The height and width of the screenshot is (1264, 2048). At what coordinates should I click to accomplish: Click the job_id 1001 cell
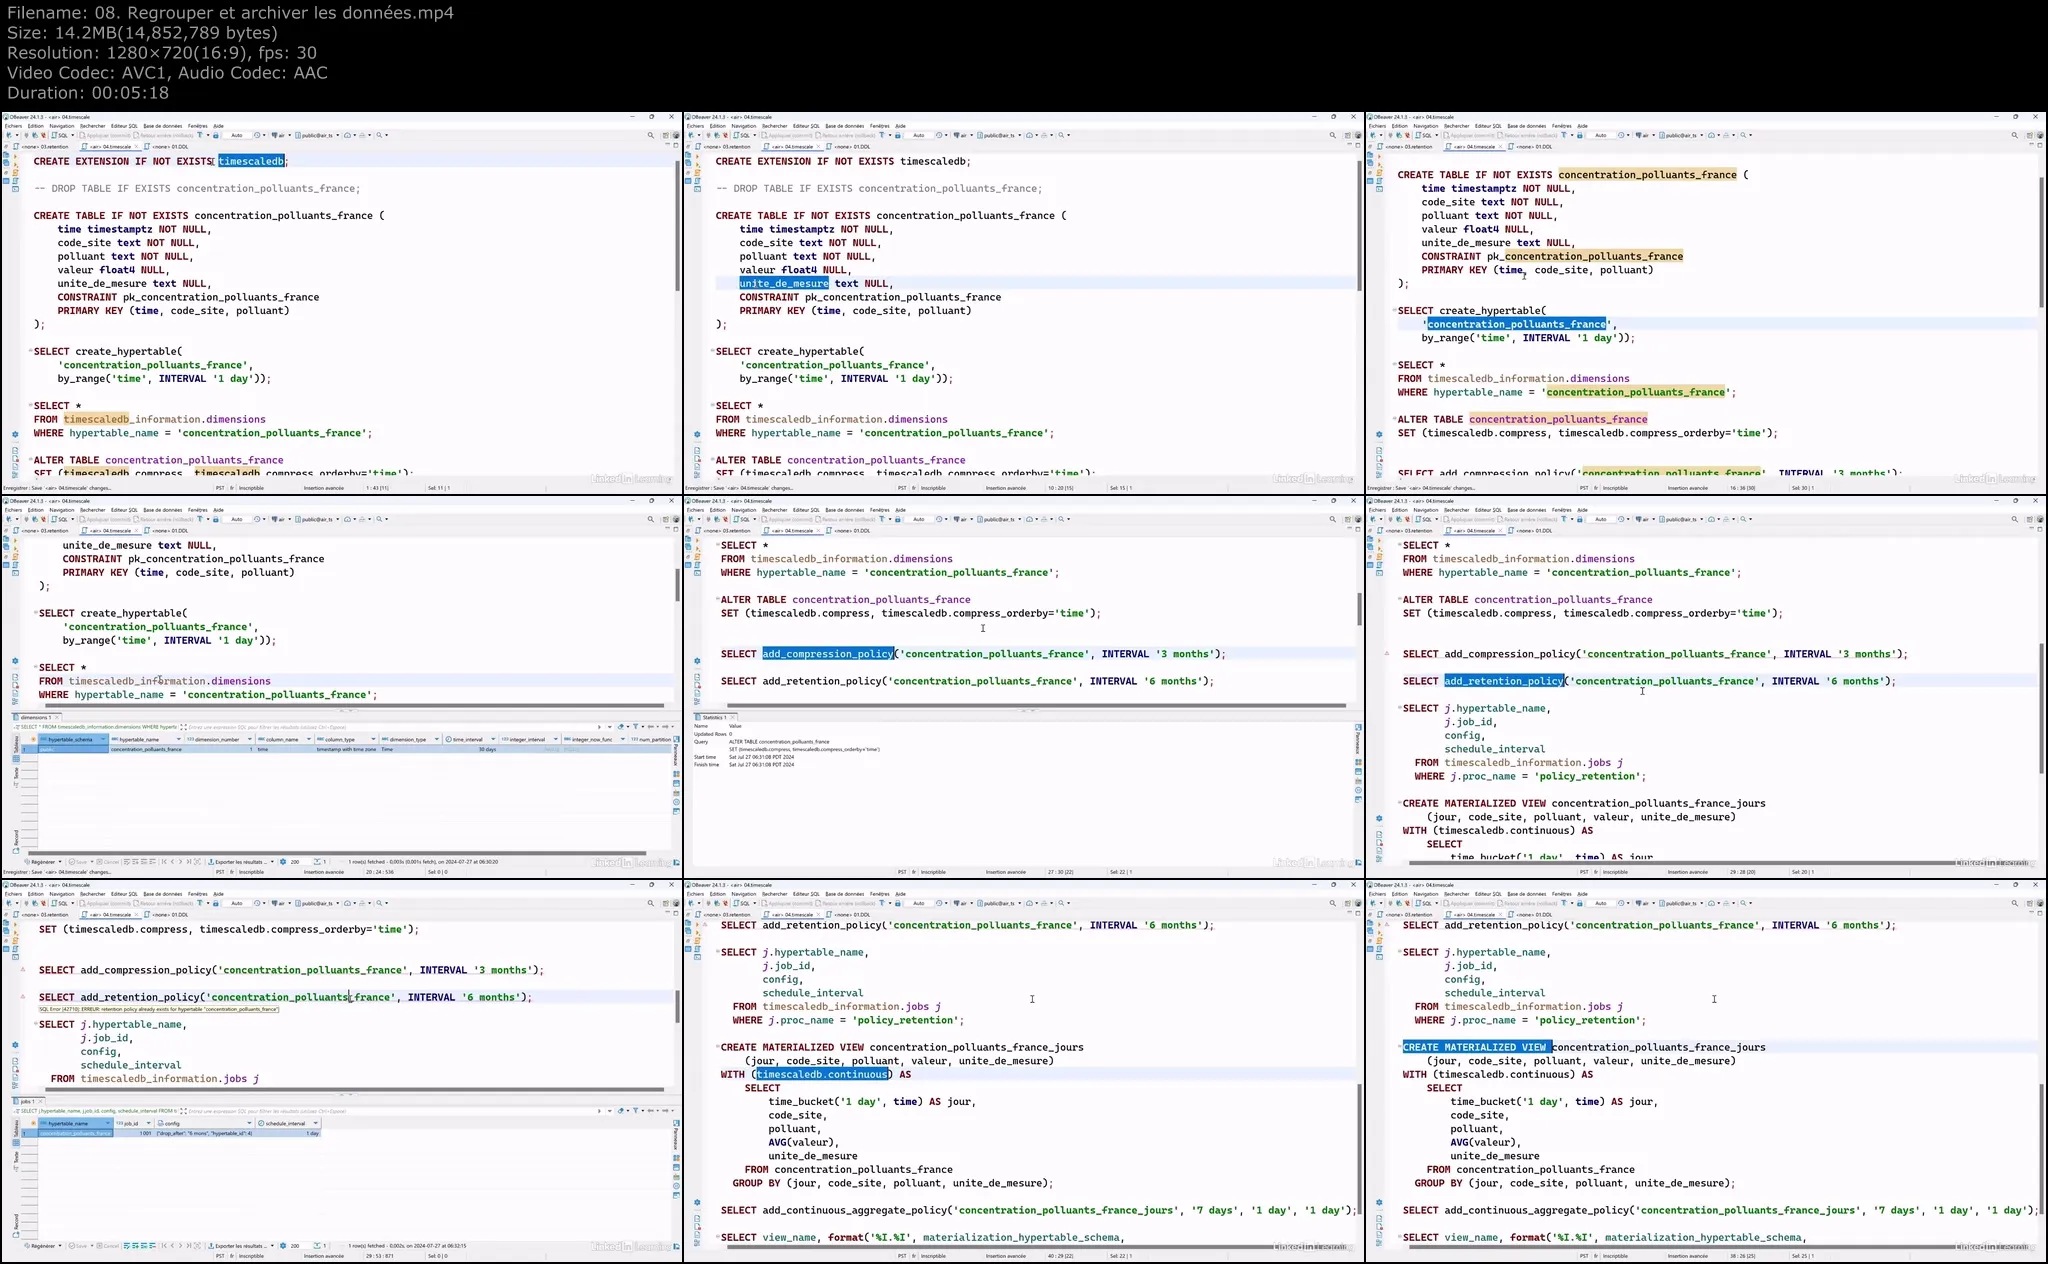(146, 1134)
